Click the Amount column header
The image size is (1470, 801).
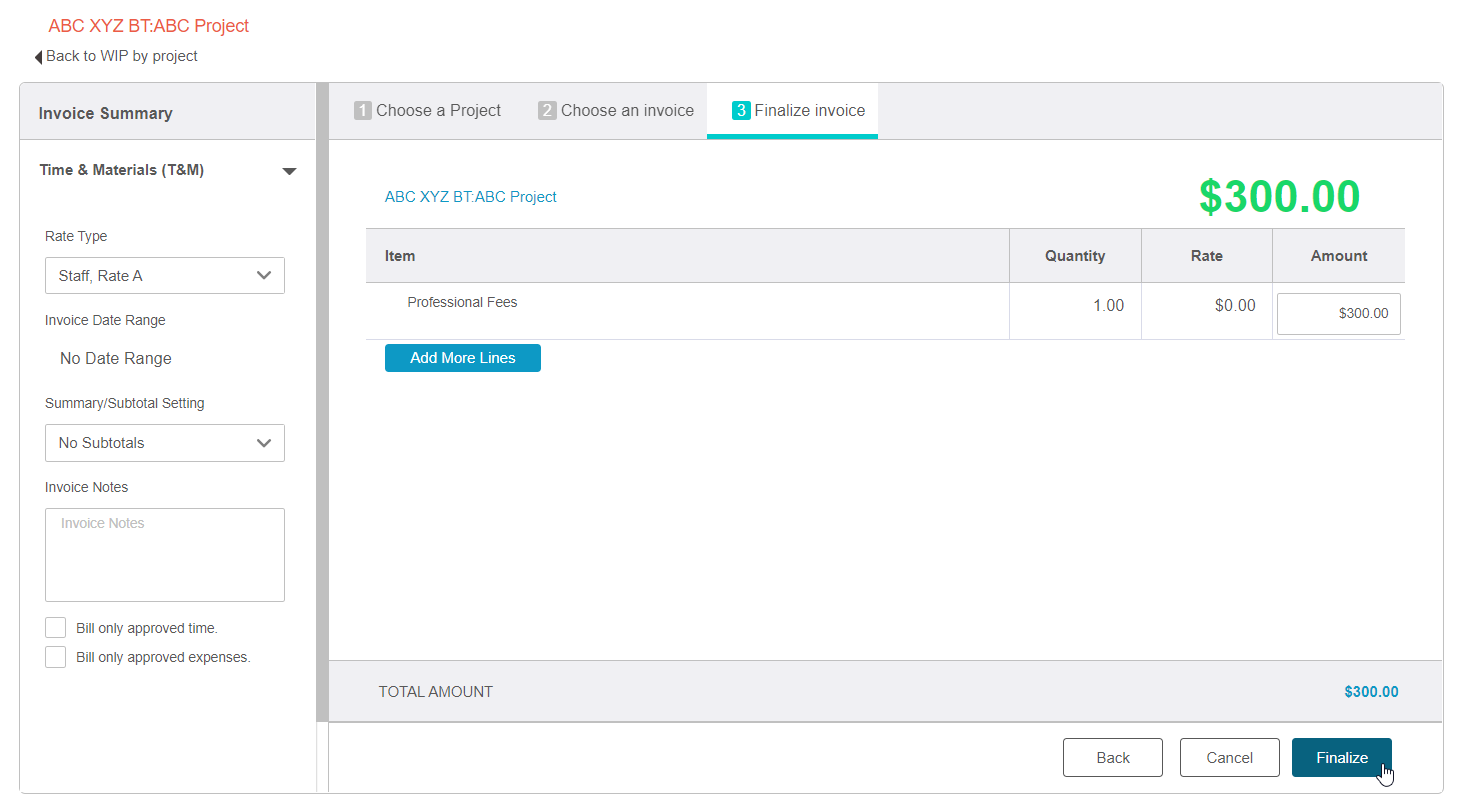point(1339,256)
